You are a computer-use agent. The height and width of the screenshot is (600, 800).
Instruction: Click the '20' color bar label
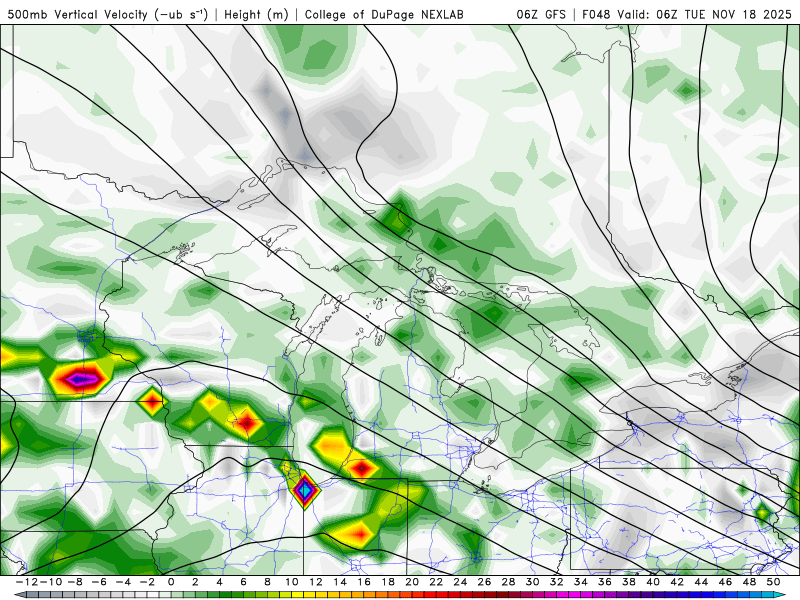click(412, 582)
